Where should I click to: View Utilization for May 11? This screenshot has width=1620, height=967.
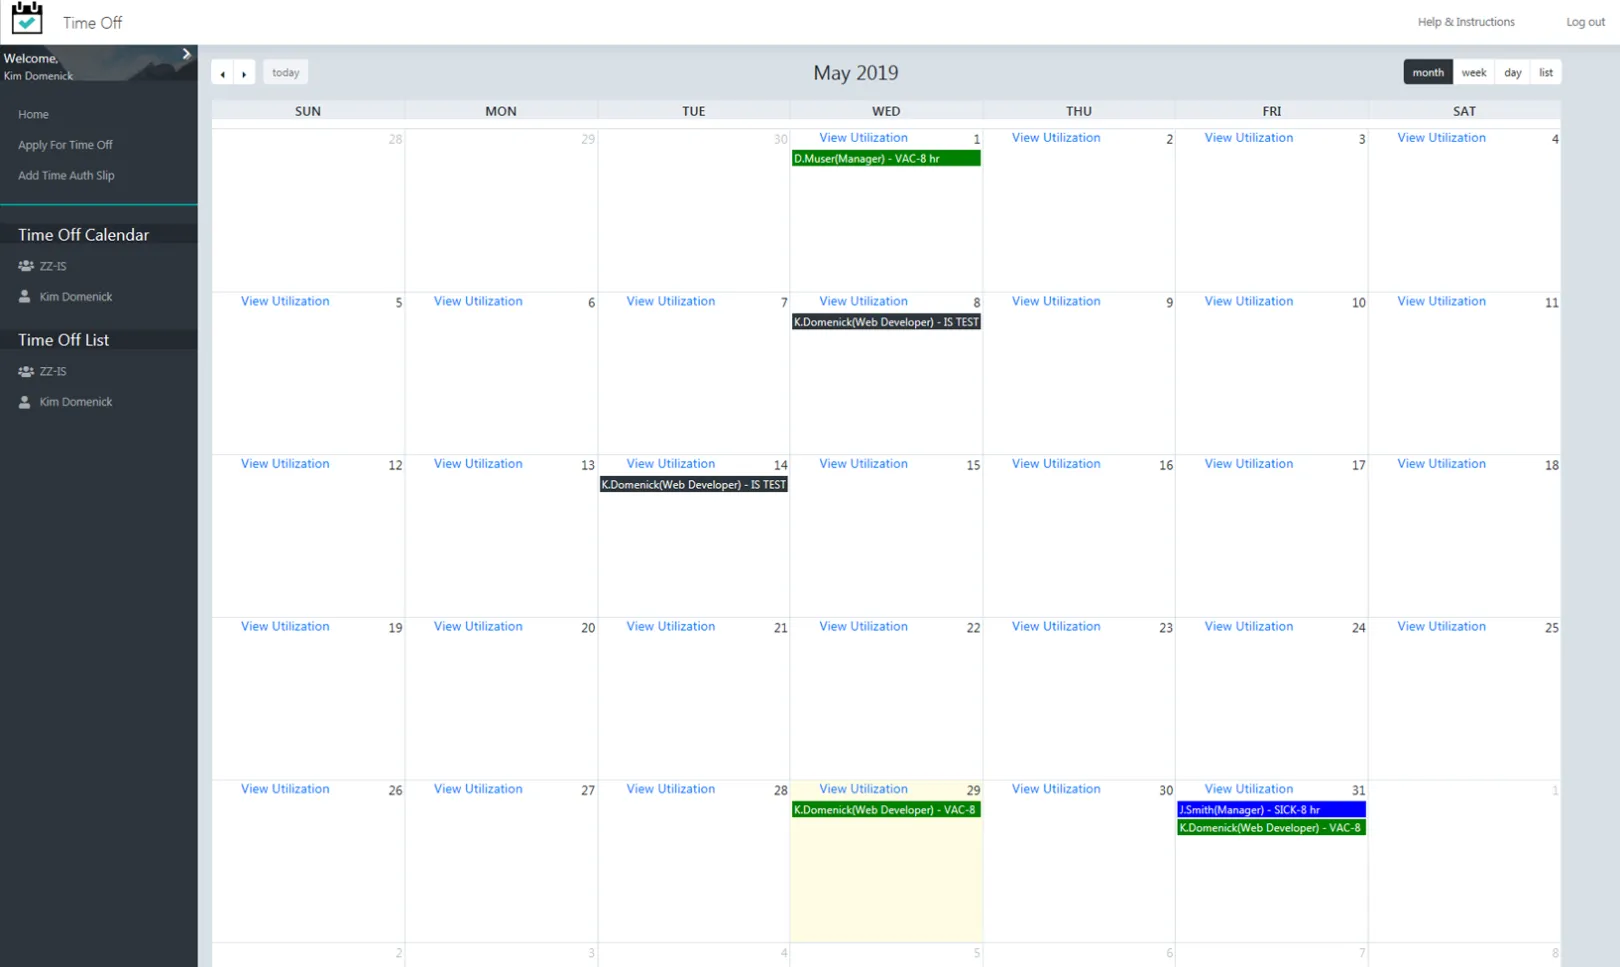(x=1441, y=301)
